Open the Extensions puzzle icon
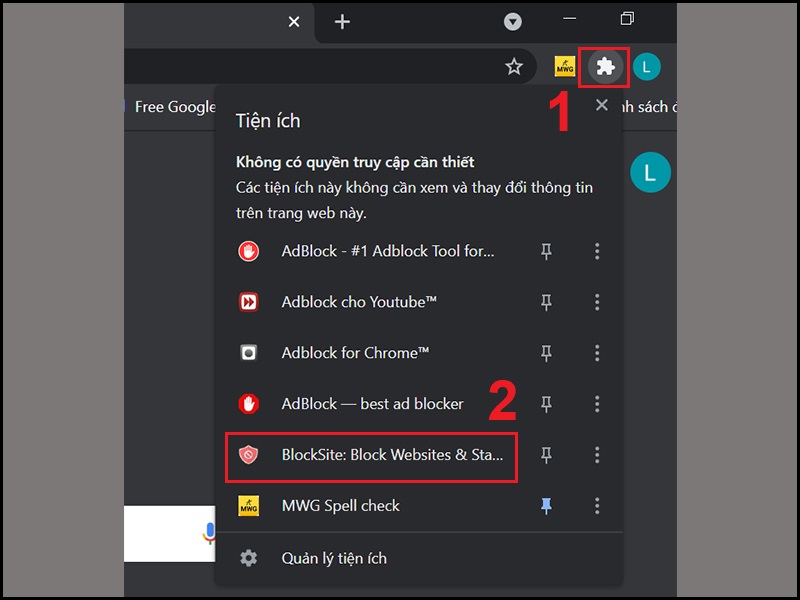 (x=604, y=67)
